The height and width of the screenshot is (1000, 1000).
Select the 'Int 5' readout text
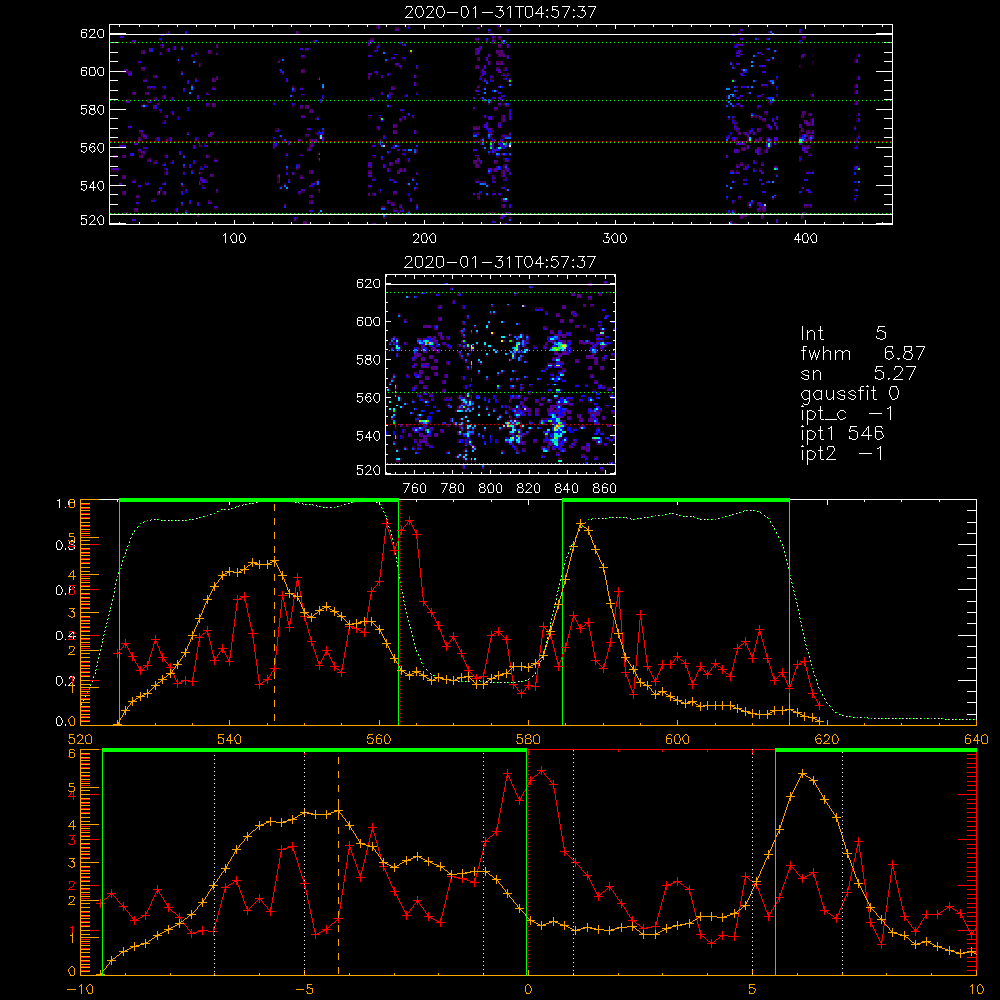point(843,333)
